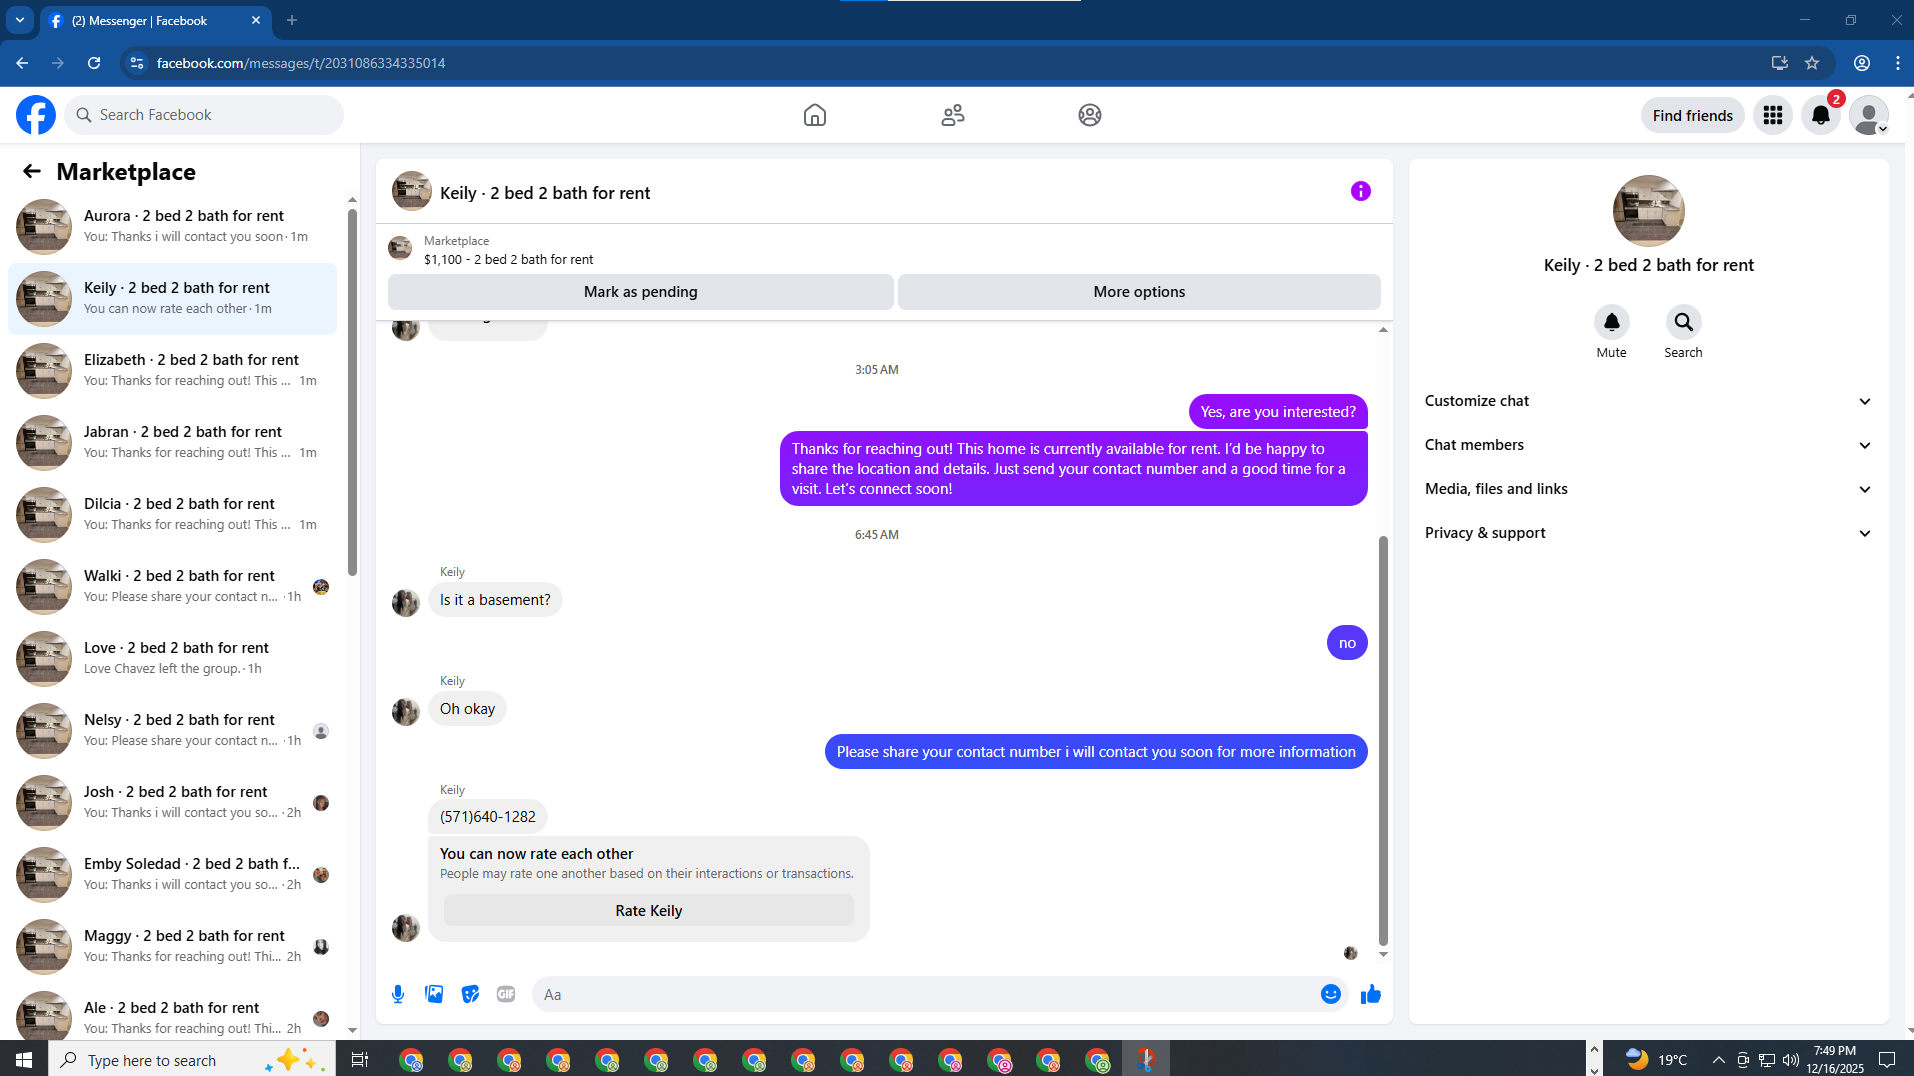Open the Josh conversation
Image resolution: width=1914 pixels, height=1076 pixels.
coord(172,802)
